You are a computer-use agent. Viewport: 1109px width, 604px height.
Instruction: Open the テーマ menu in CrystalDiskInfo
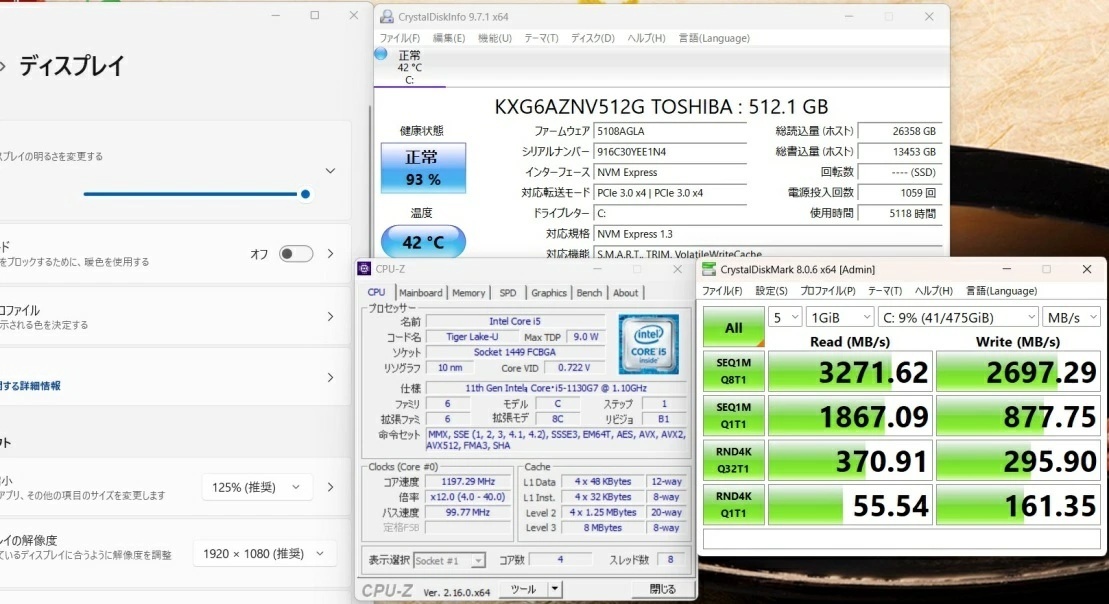539,37
